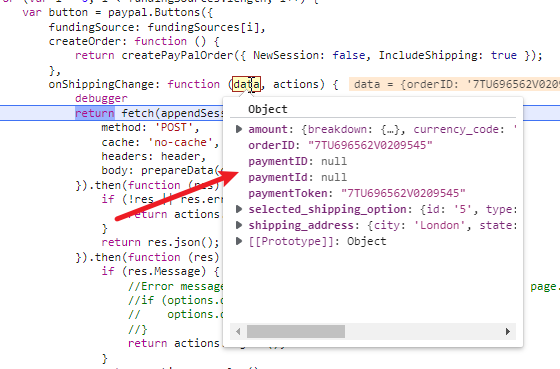The height and width of the screenshot is (369, 560).
Task: Click the popup's horizontal scrollbar thumb
Action: (x=296, y=331)
